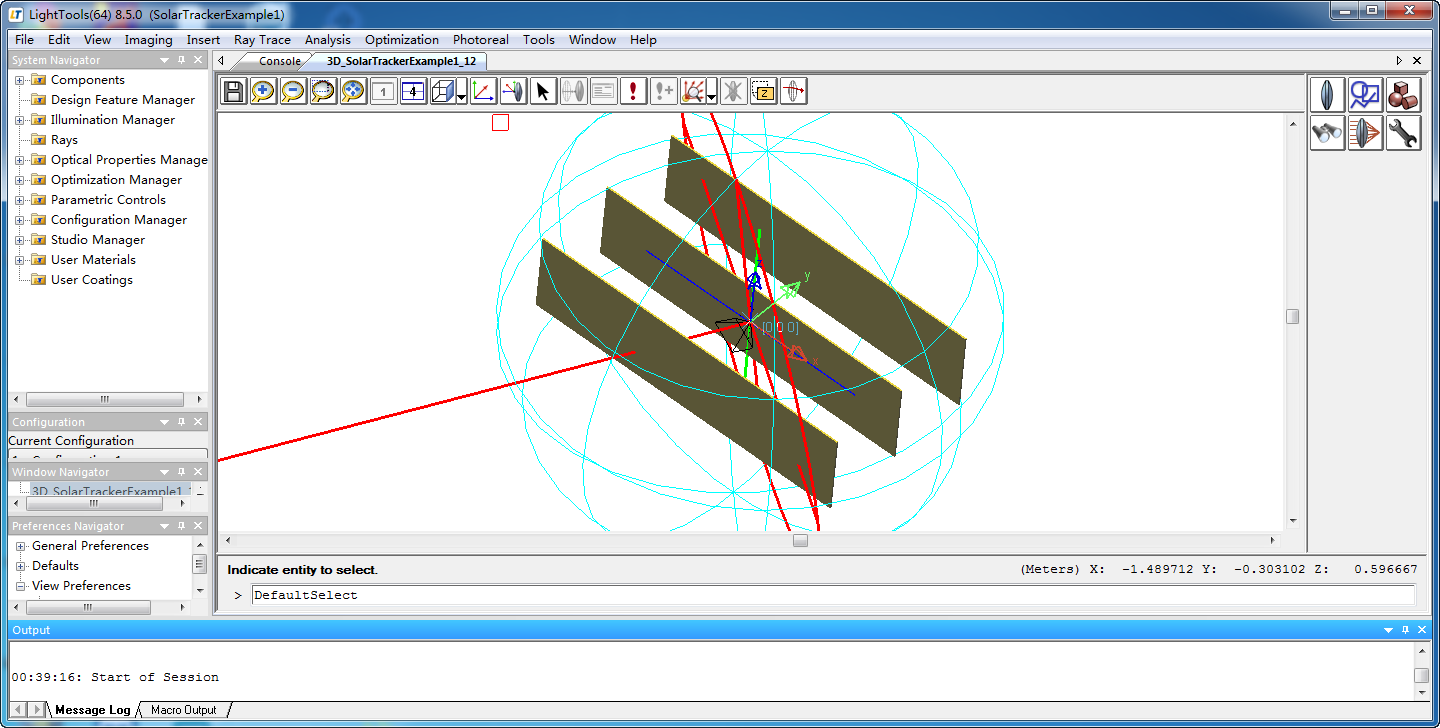Pin the System Navigator panel
This screenshot has height=728, width=1440.
(x=182, y=60)
